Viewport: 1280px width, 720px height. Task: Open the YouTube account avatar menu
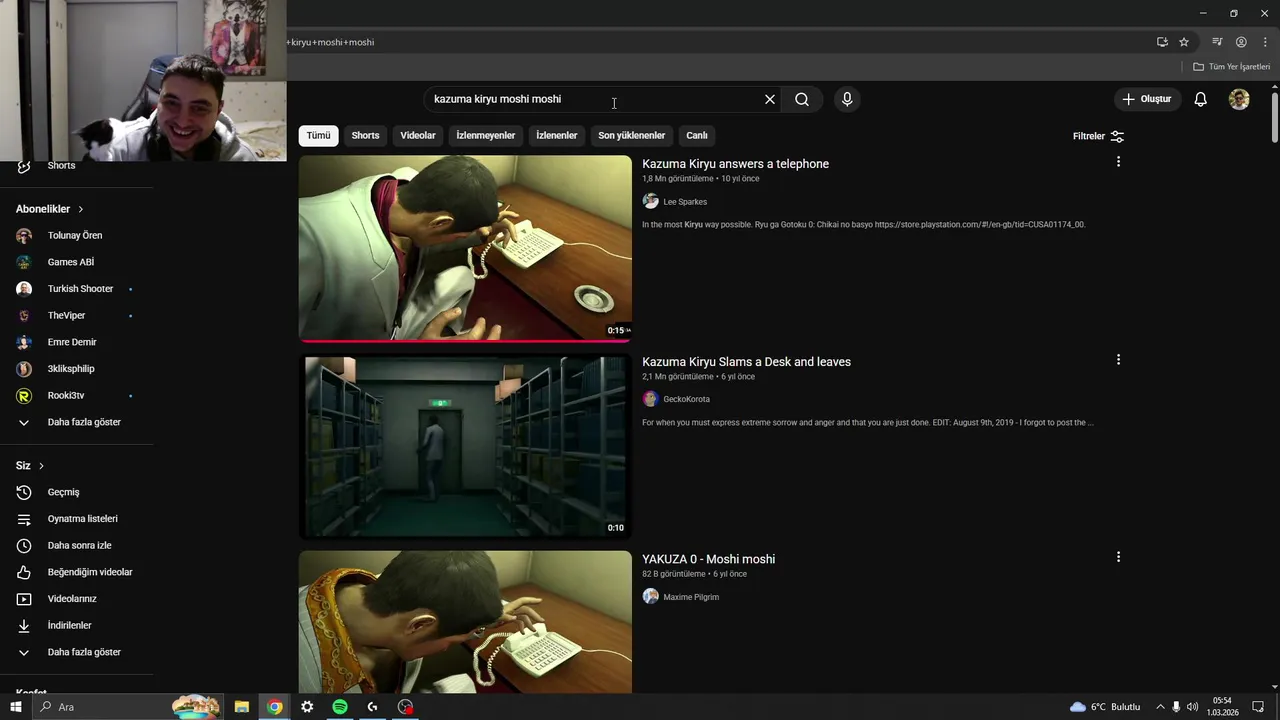[x=1239, y=99]
